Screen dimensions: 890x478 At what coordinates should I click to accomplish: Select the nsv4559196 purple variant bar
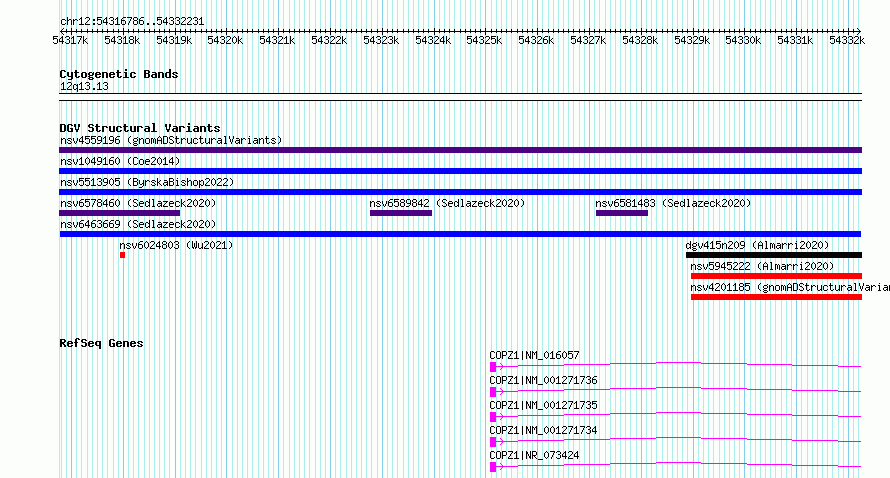pos(460,150)
